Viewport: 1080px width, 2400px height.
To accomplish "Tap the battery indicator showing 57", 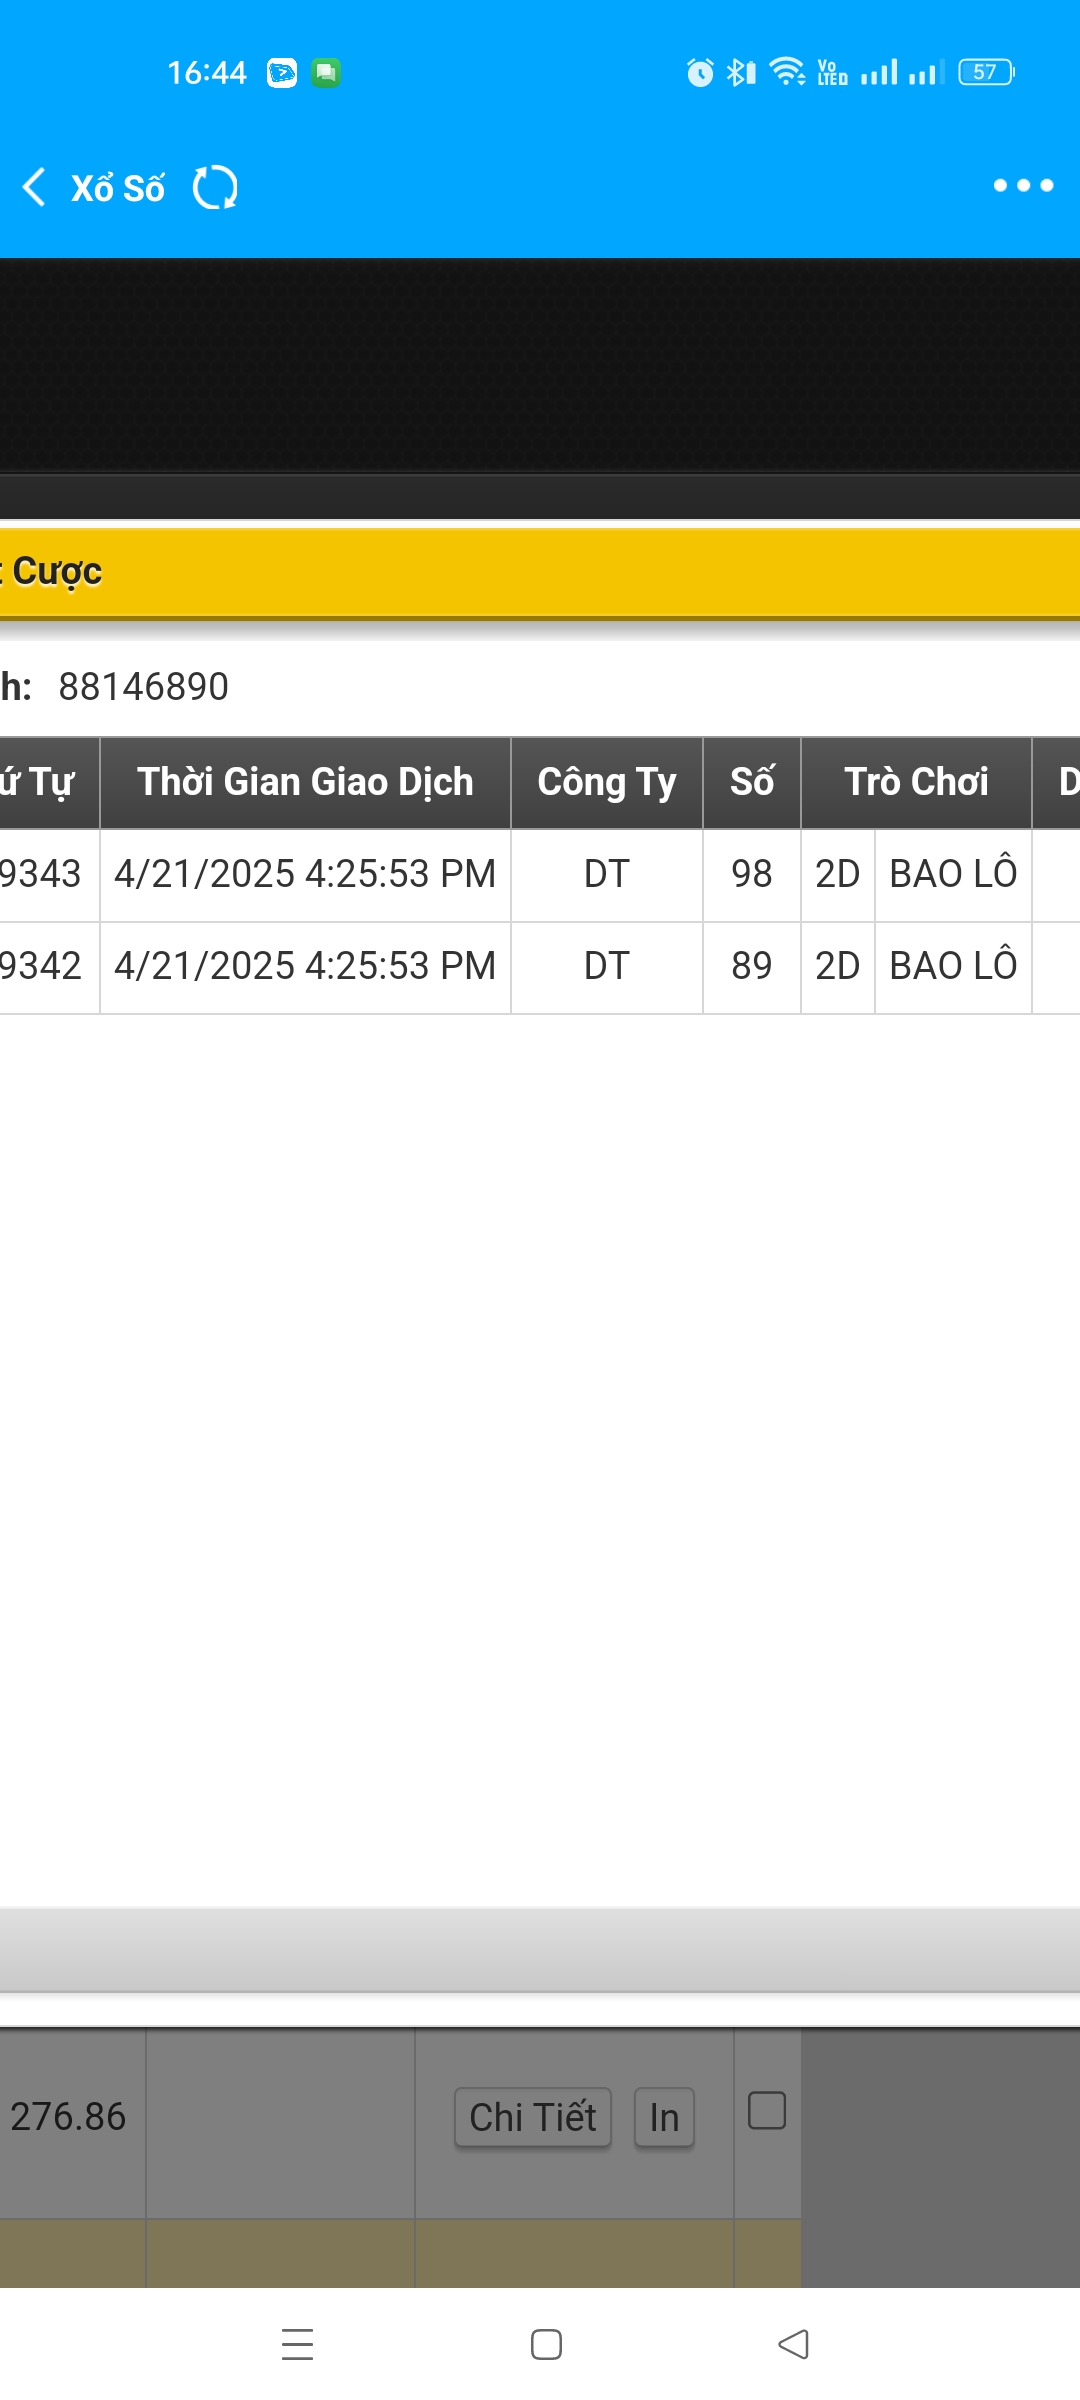I will pyautogui.click(x=986, y=72).
